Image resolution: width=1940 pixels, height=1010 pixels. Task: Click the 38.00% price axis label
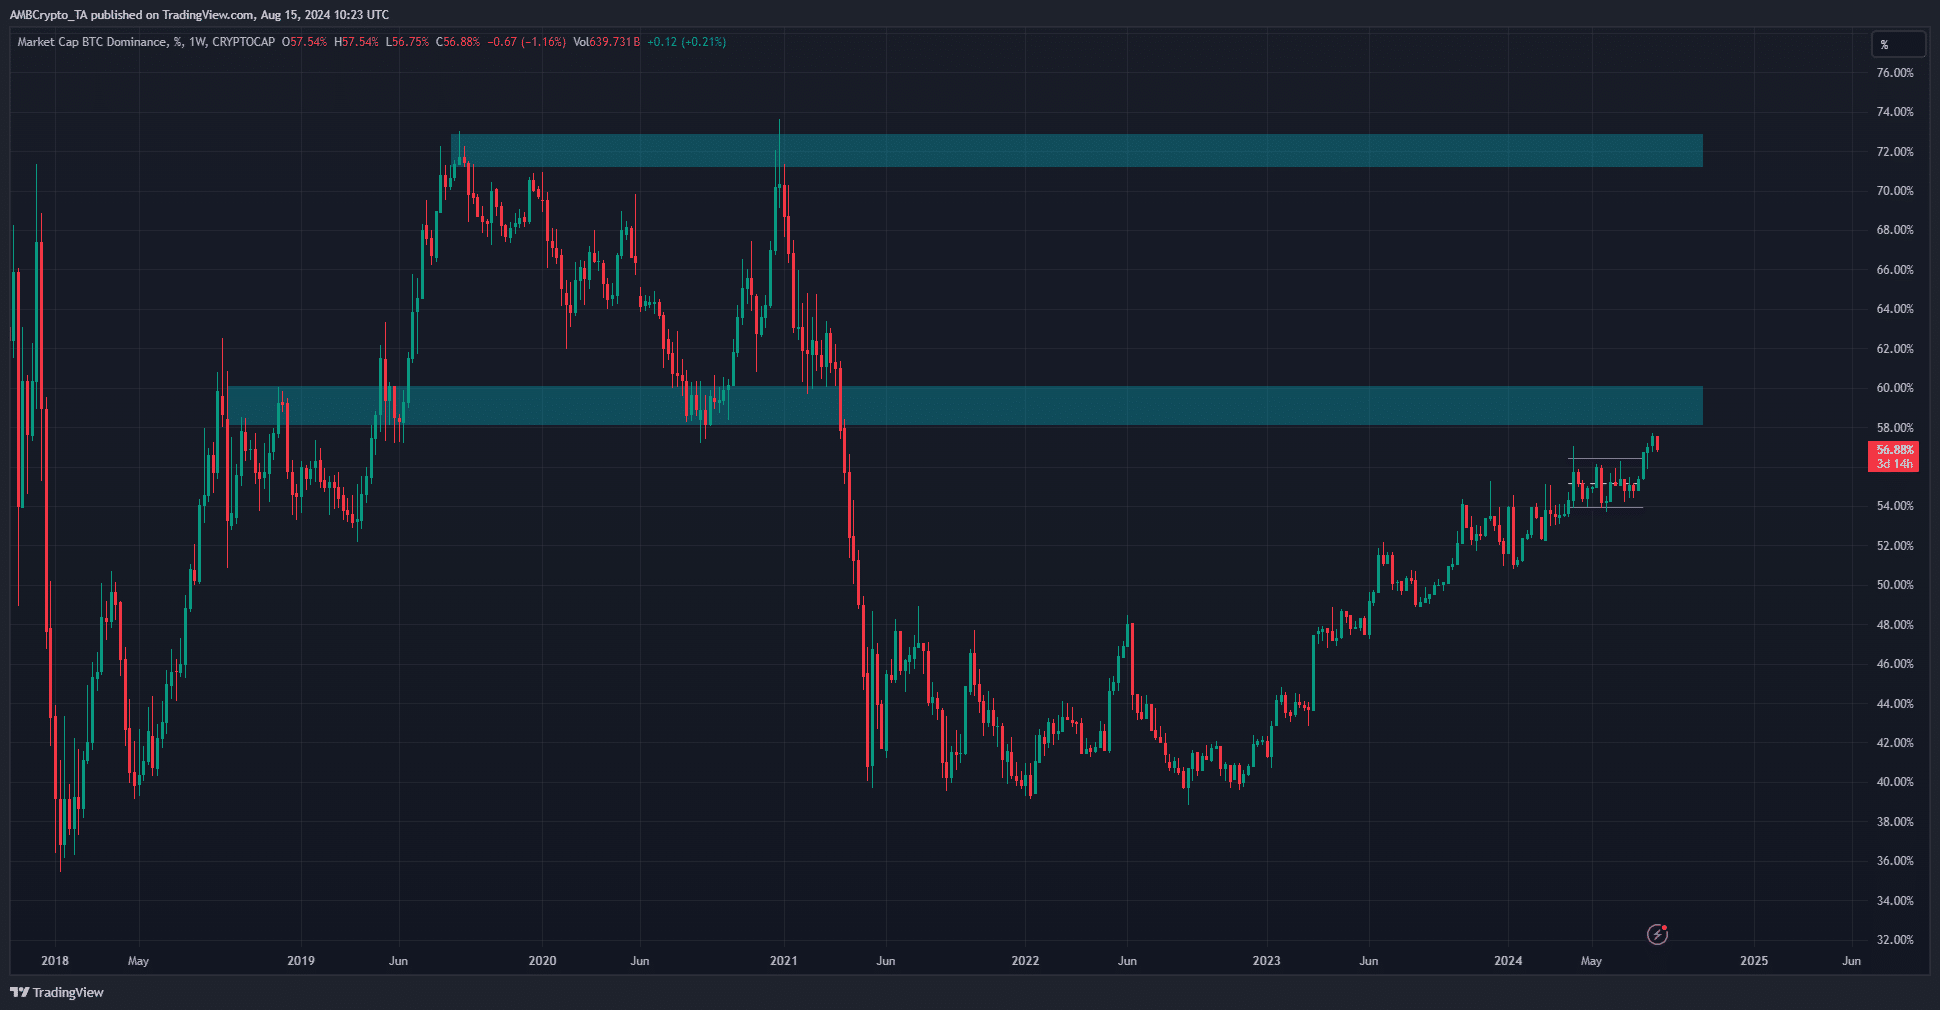[x=1895, y=822]
